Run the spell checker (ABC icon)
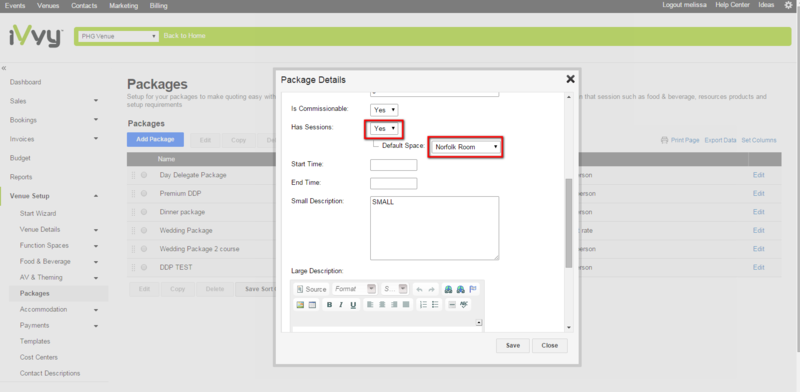 click(464, 305)
